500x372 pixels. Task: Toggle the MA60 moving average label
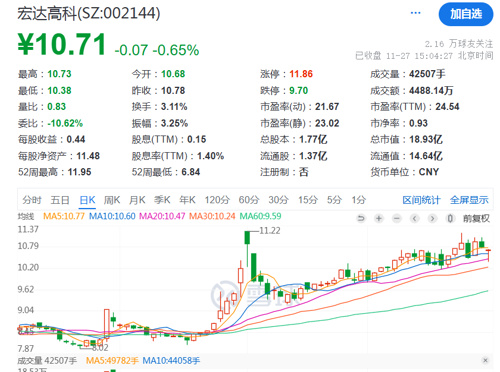pos(260,216)
